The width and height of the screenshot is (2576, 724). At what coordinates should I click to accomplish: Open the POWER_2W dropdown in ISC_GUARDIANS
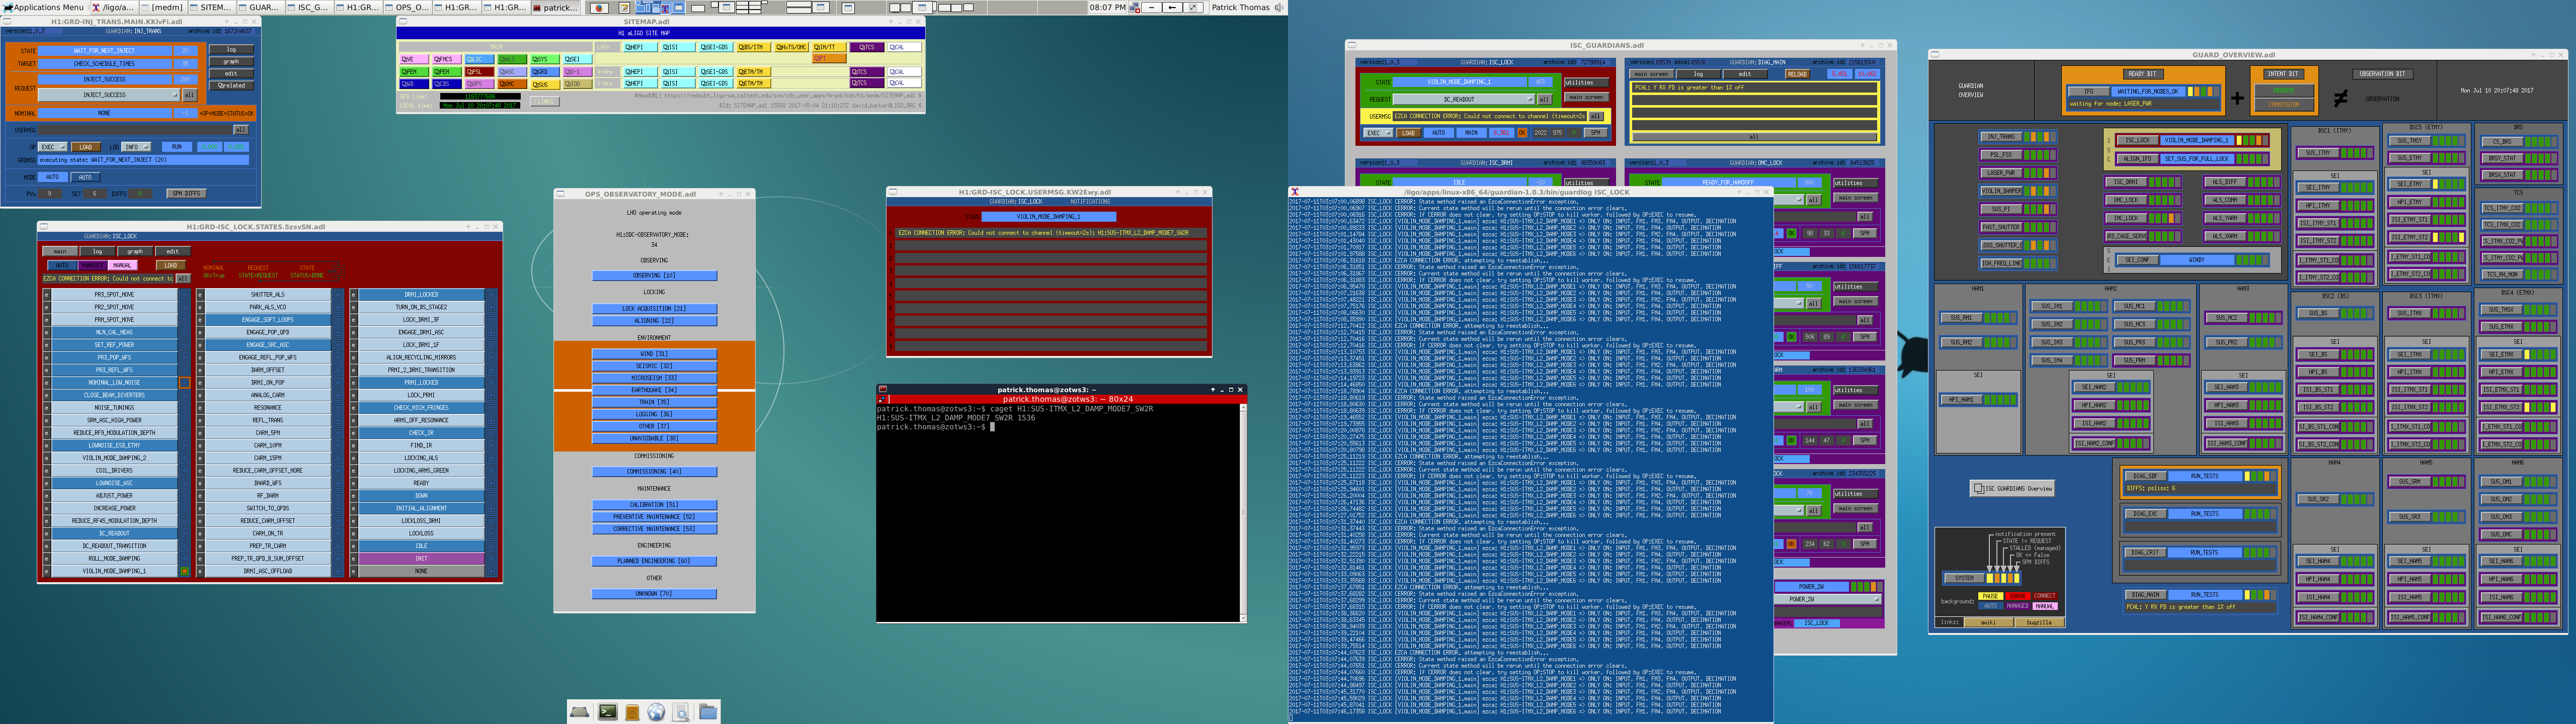click(1829, 600)
